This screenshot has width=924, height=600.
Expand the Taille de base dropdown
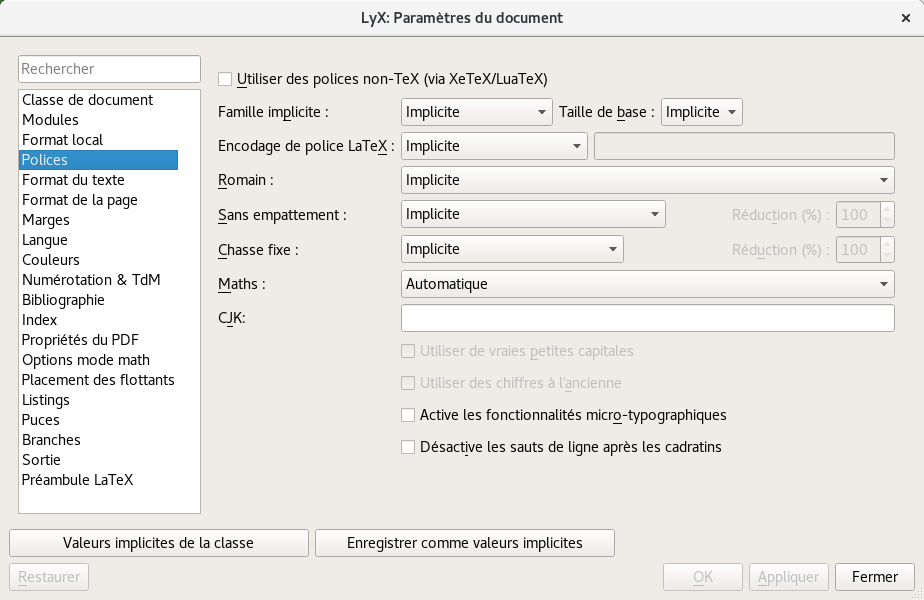tap(701, 112)
